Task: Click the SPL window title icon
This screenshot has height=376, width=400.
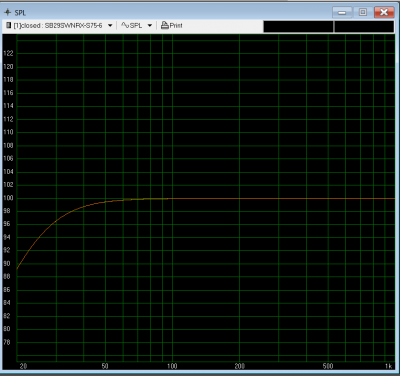Action: (x=8, y=12)
